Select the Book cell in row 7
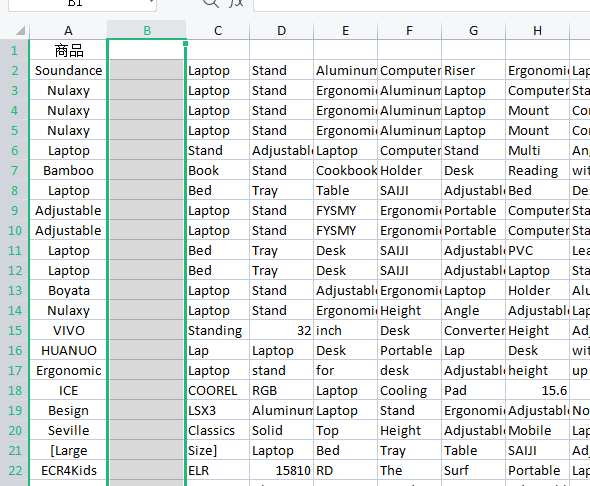This screenshot has width=590, height=486. click(x=218, y=170)
